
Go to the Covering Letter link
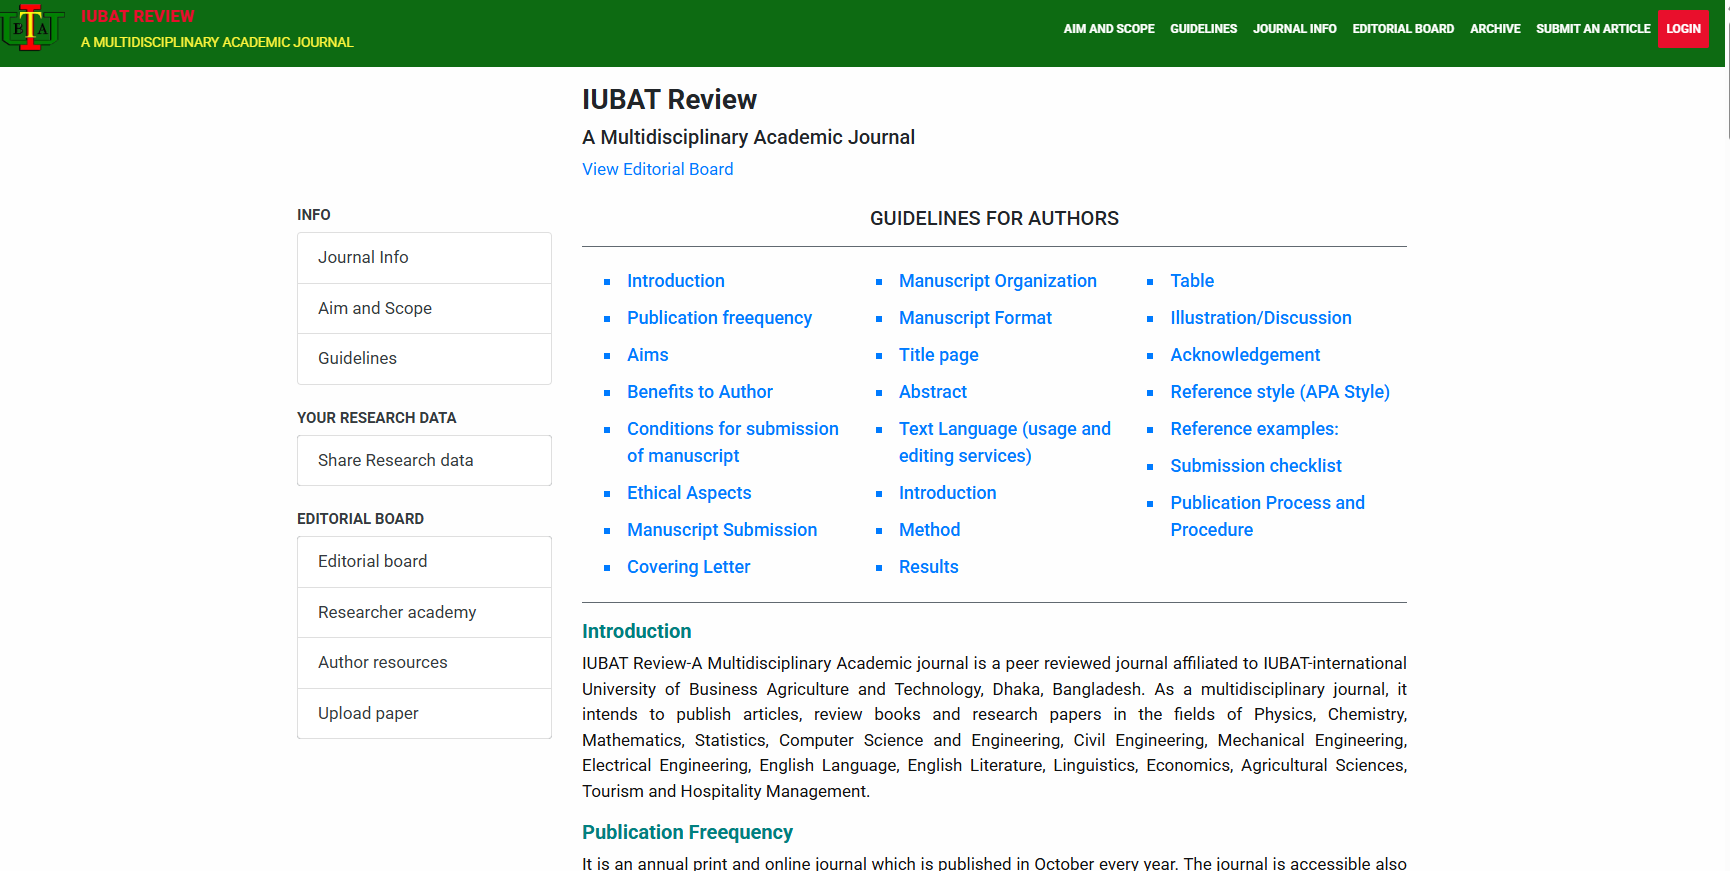point(688,567)
